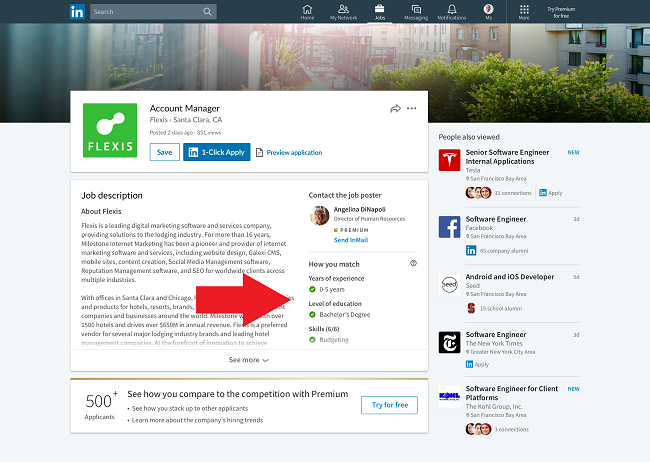The image size is (650, 462).
Task: Click the Try for free Premium button
Action: tap(389, 405)
